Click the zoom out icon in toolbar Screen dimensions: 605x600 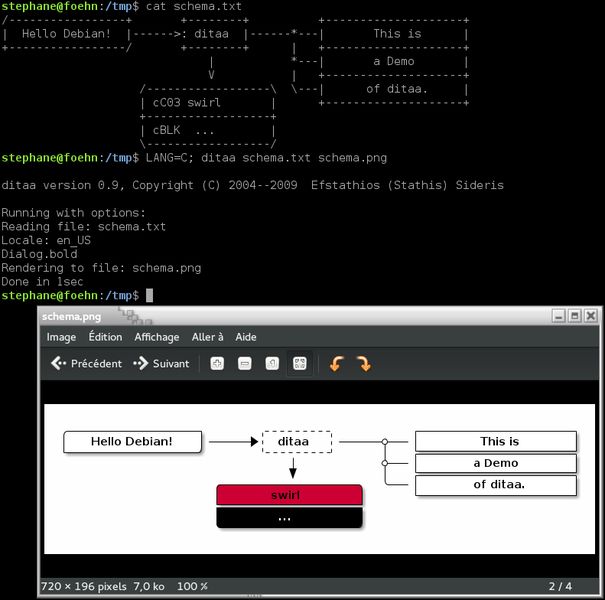click(x=245, y=363)
